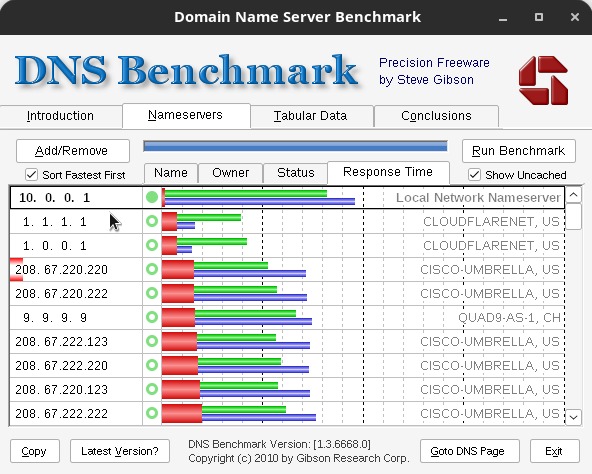
Task: Select the 208.67.220.220 address
Action: [62, 270]
